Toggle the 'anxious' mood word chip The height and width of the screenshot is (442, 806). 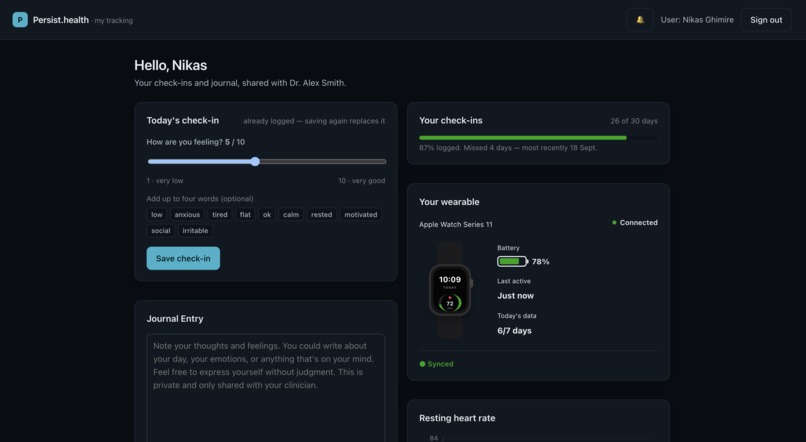pyautogui.click(x=187, y=215)
